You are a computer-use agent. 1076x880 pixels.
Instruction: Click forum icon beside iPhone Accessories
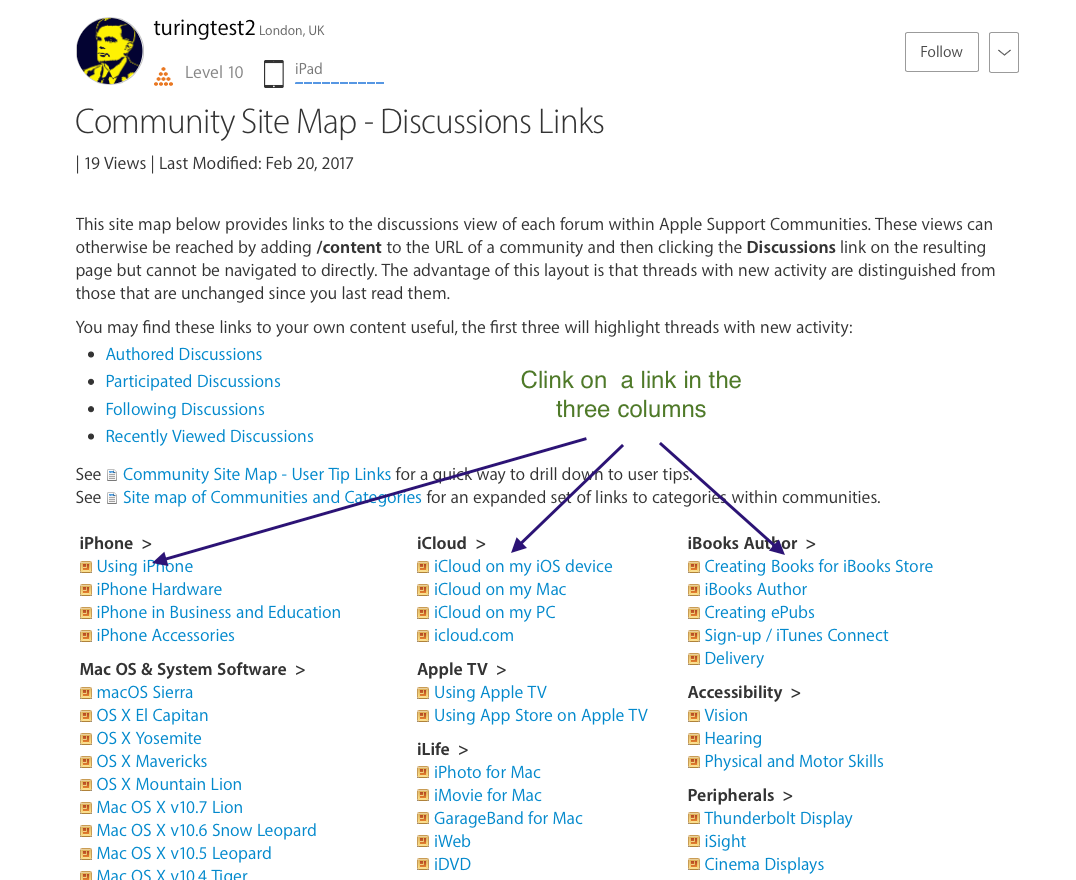click(86, 636)
